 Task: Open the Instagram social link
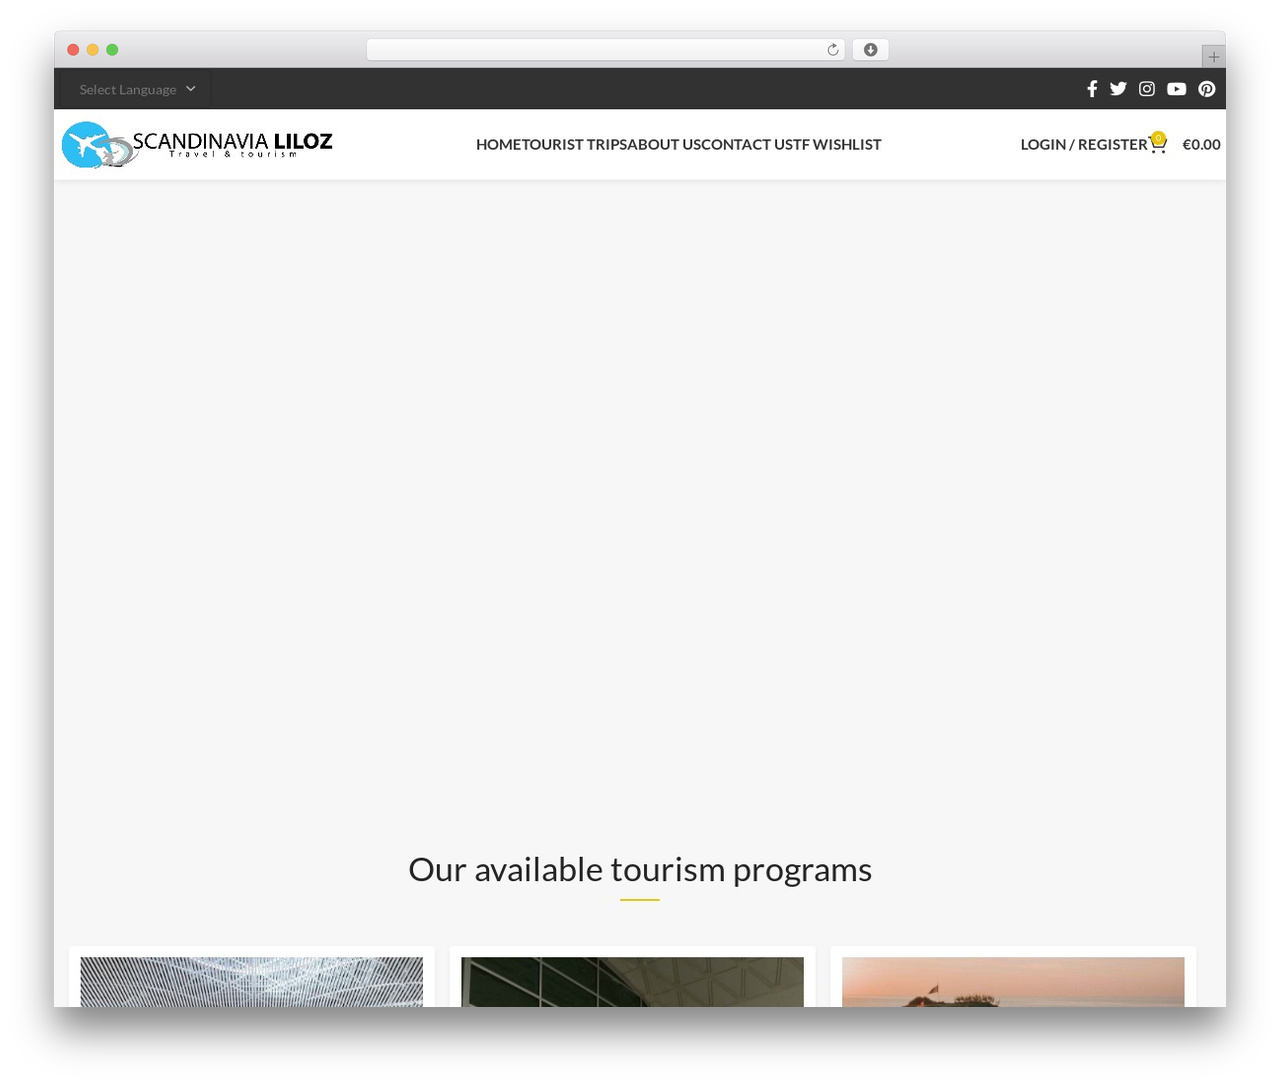pos(1147,89)
